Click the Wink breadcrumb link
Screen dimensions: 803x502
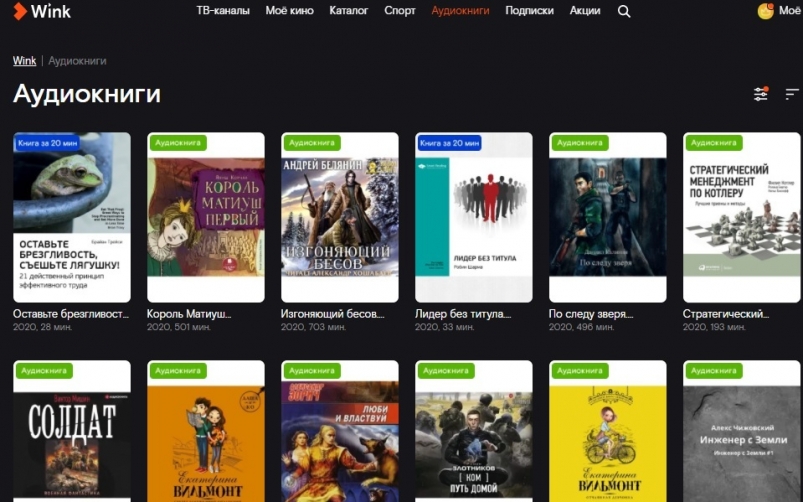coord(25,60)
